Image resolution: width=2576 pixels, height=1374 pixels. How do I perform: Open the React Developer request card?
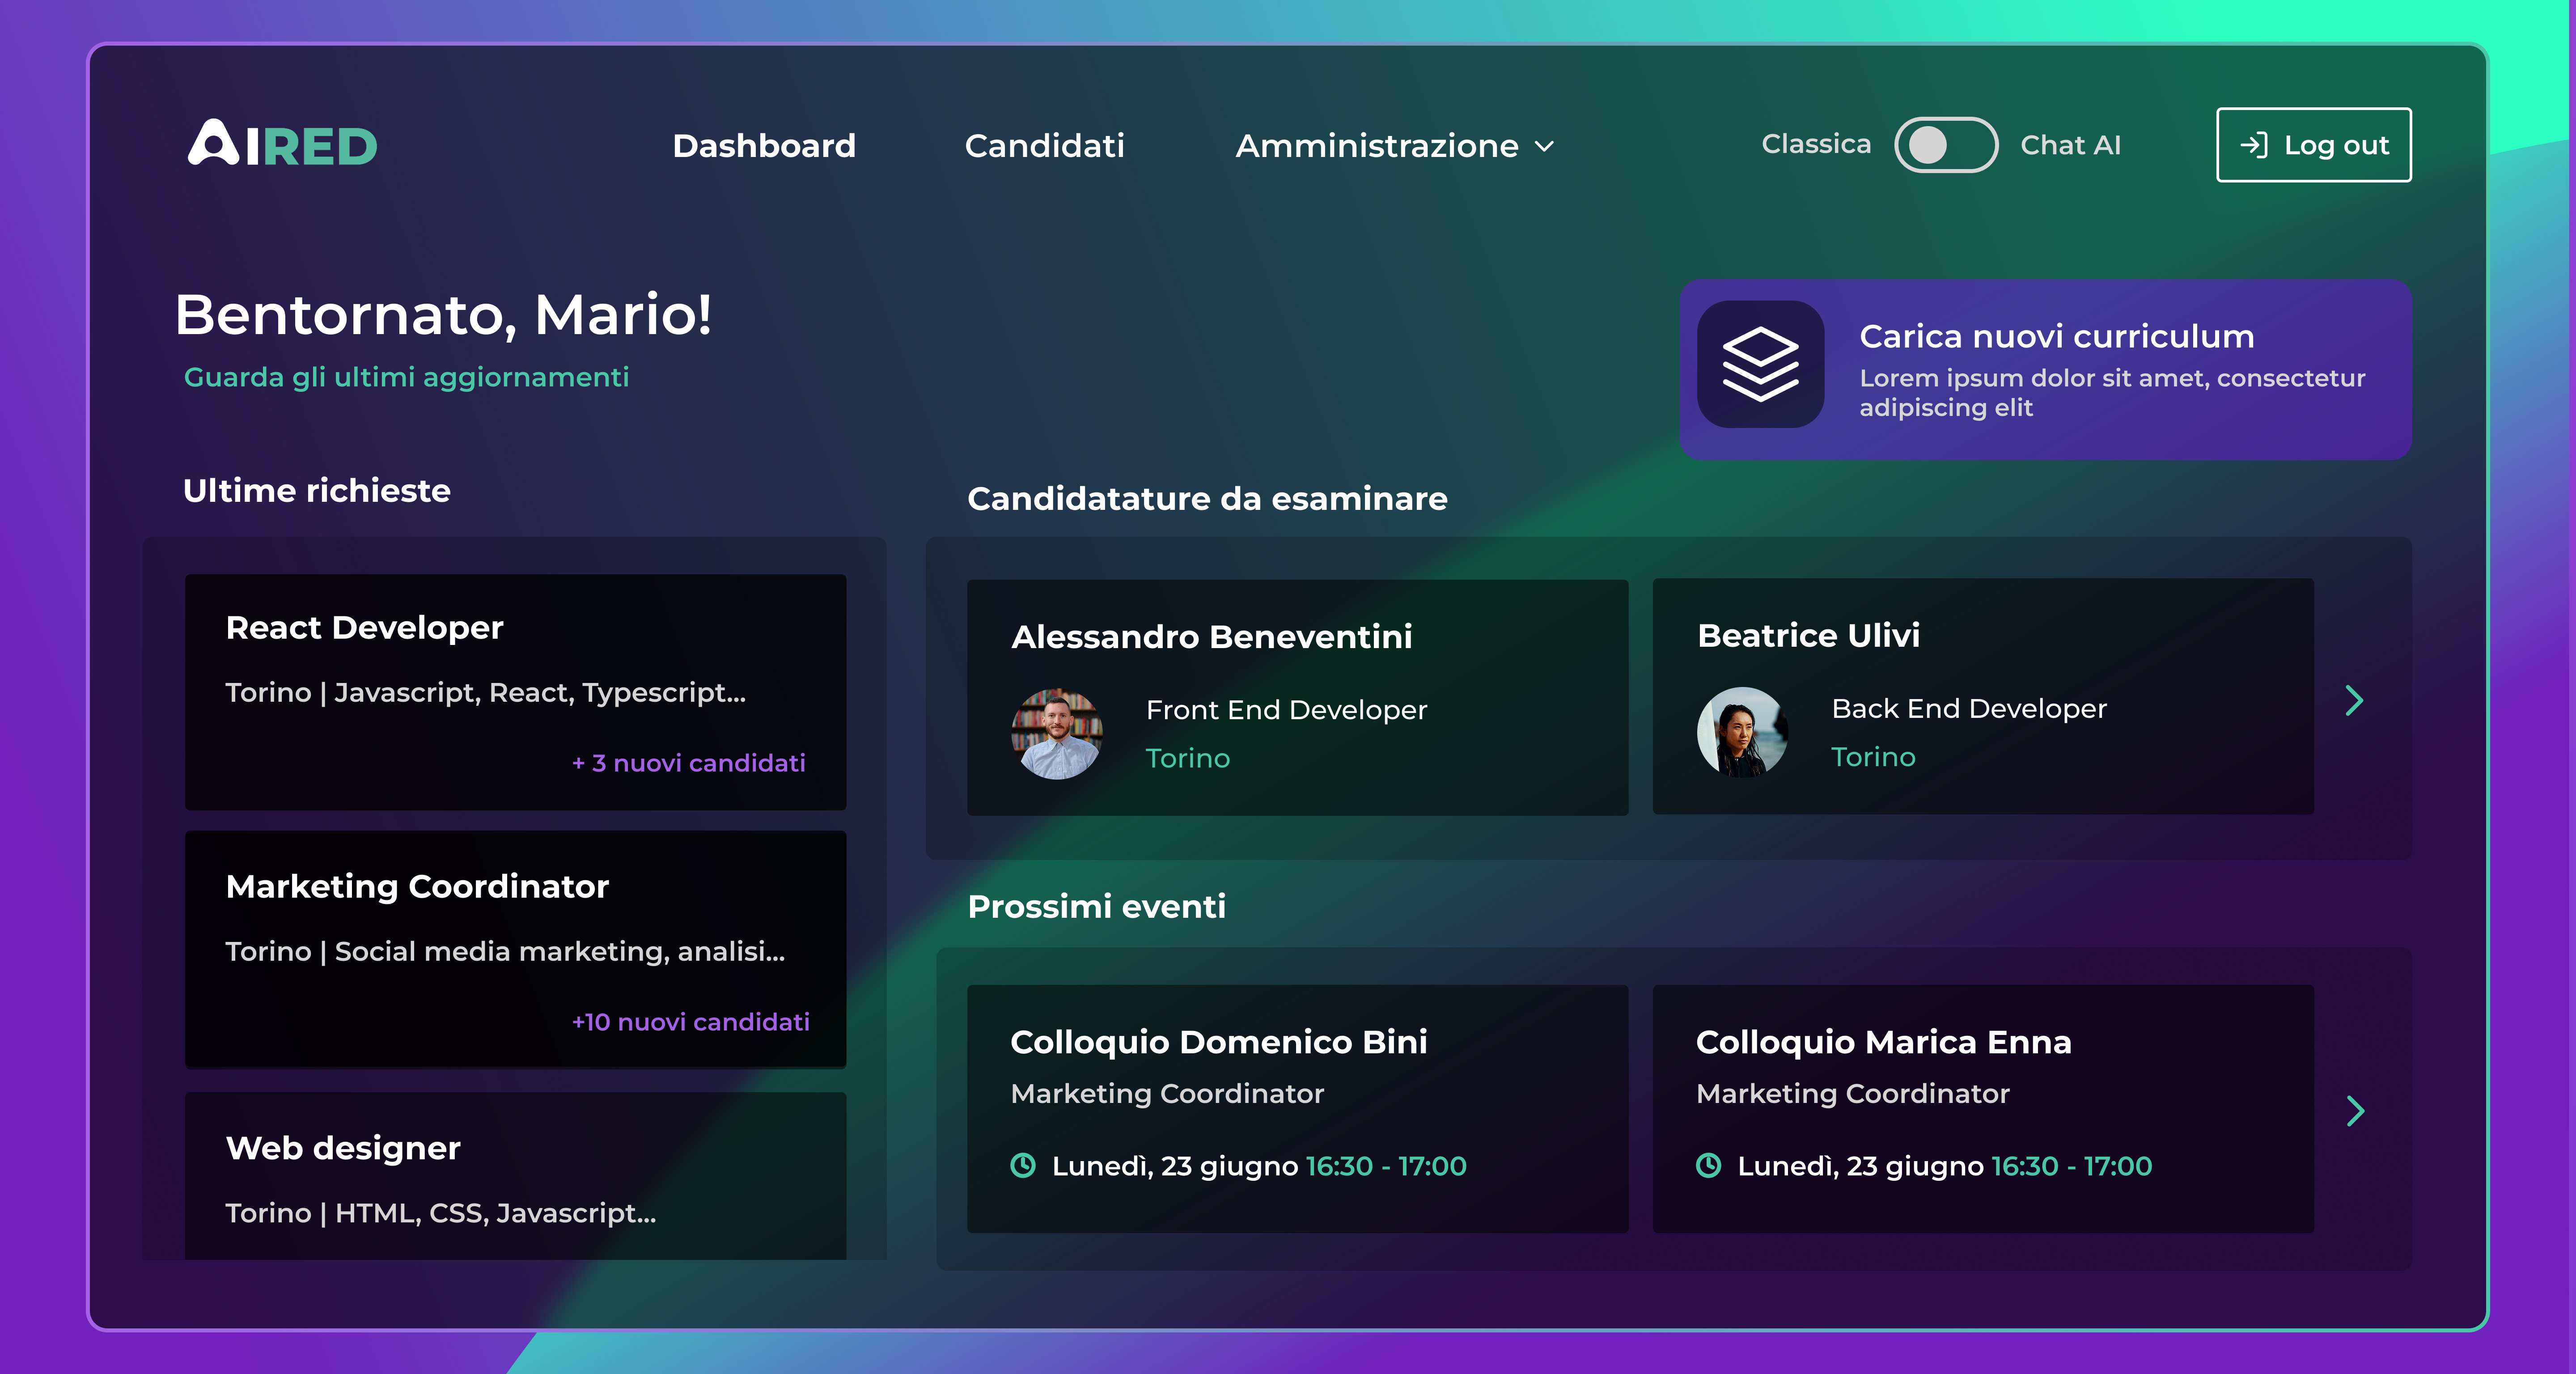coord(516,692)
